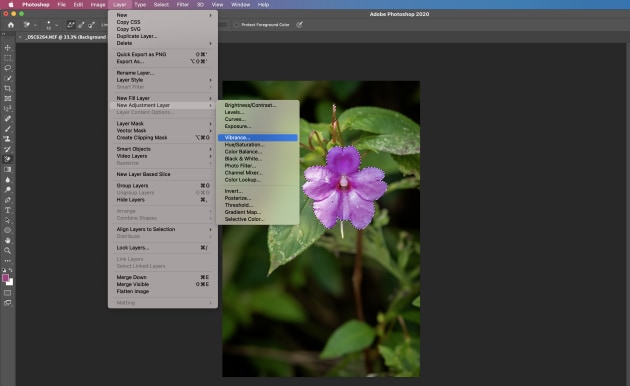Select the Move tool
The width and height of the screenshot is (630, 386).
coord(8,48)
